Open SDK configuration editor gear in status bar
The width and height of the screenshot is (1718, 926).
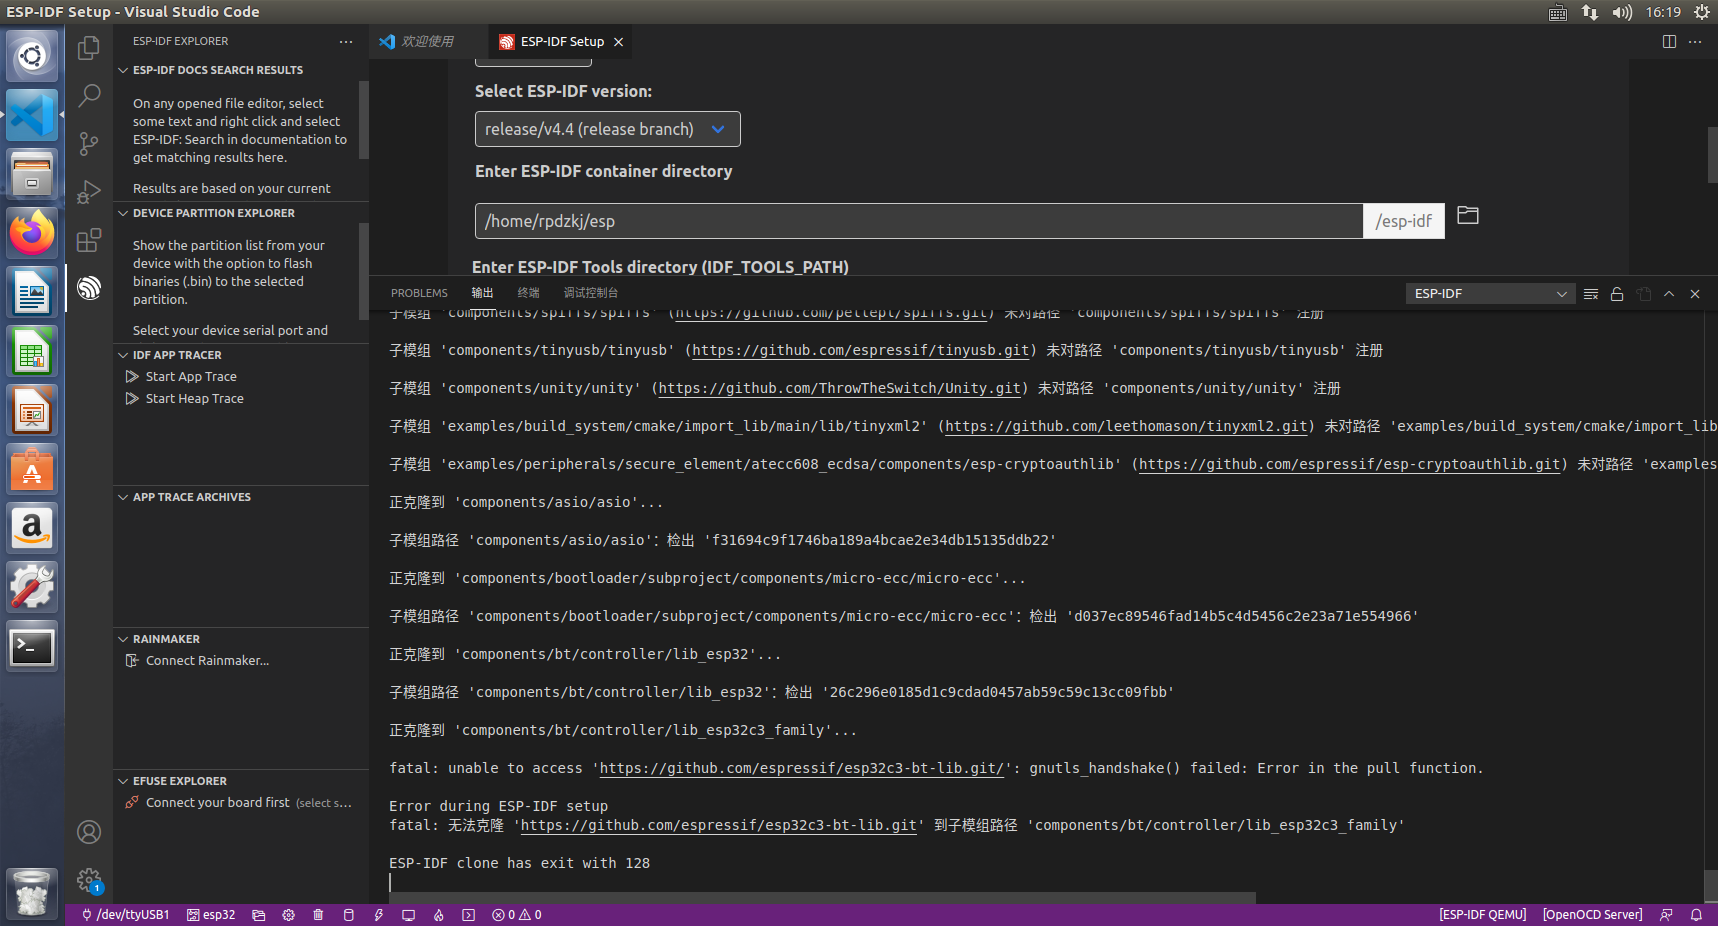[x=289, y=915]
